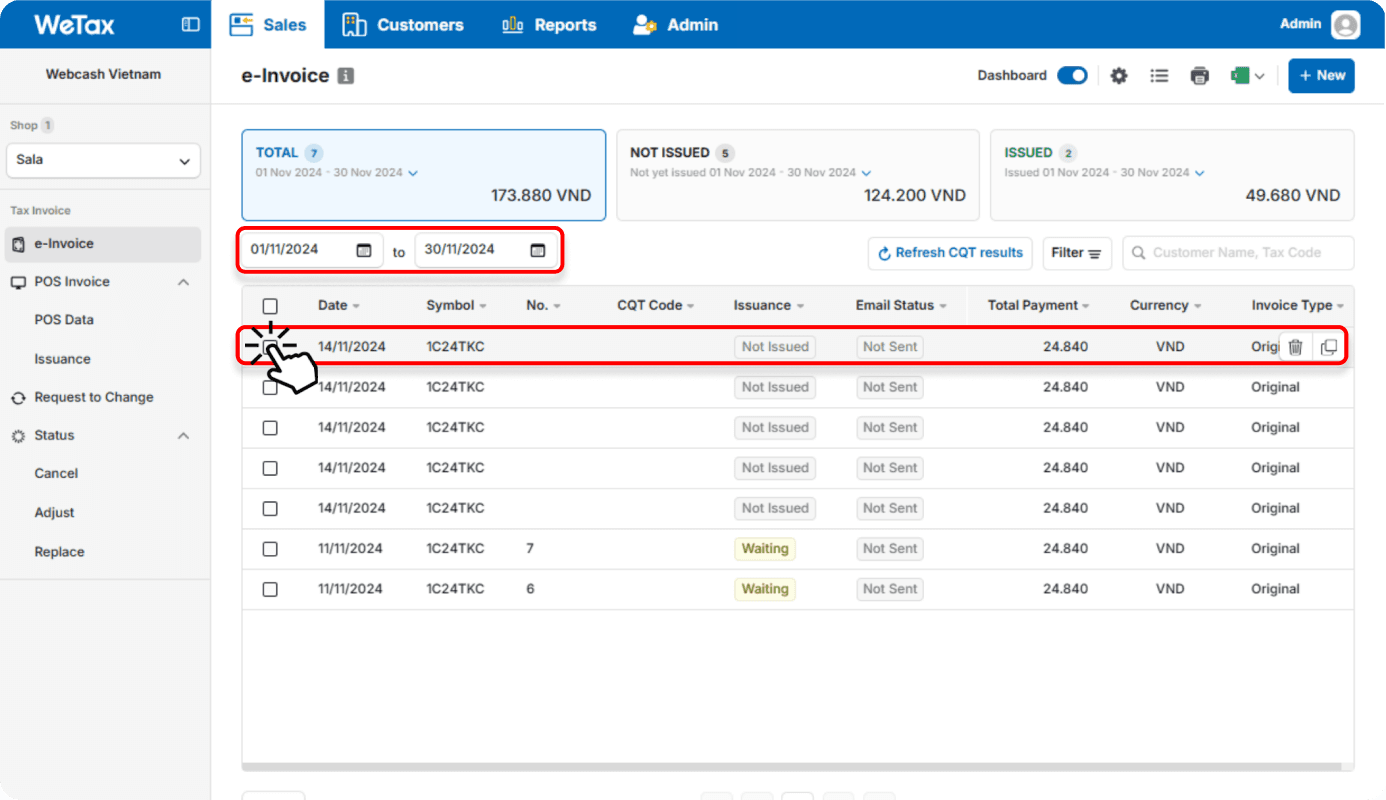Click the Webcash Vietnam company name
The height and width of the screenshot is (800, 1386).
pos(103,74)
